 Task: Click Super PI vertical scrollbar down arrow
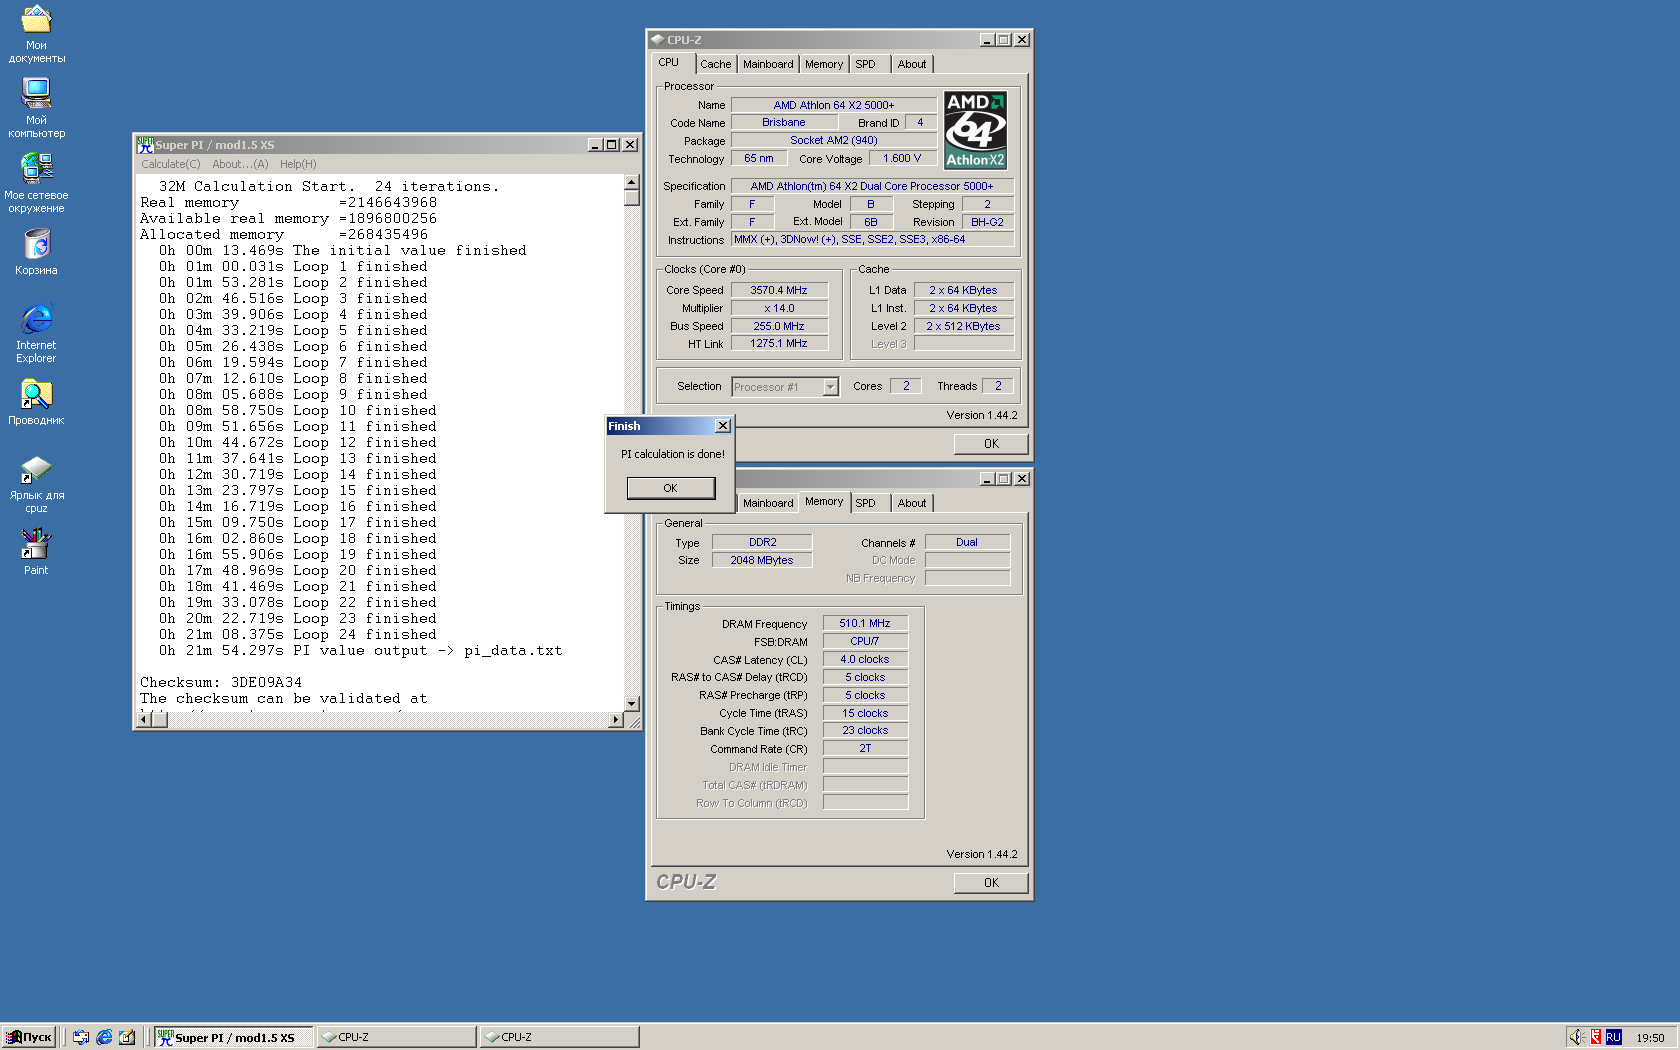(x=632, y=704)
